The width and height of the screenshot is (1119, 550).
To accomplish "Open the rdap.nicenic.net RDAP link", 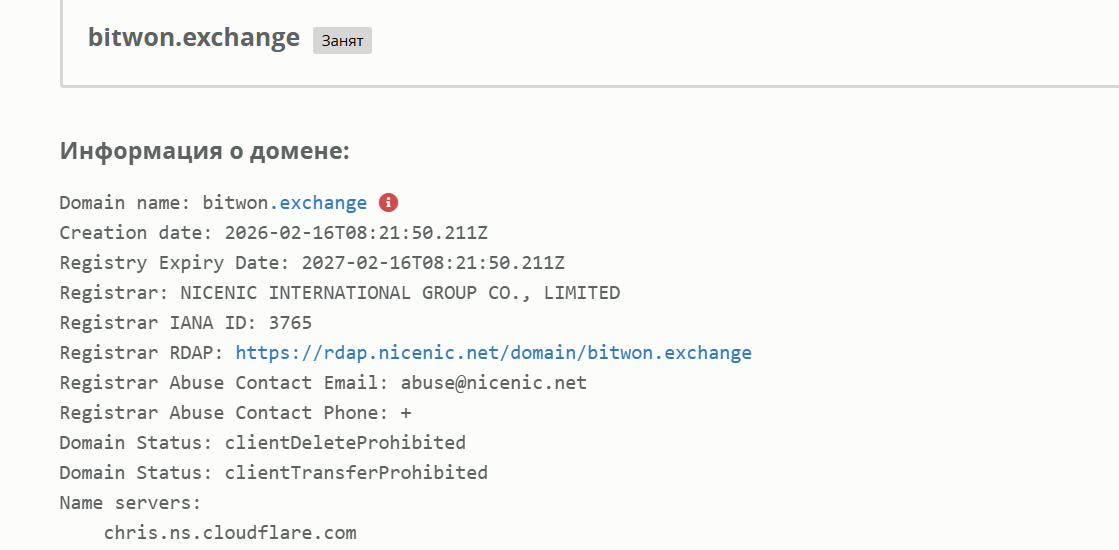I will coord(493,353).
